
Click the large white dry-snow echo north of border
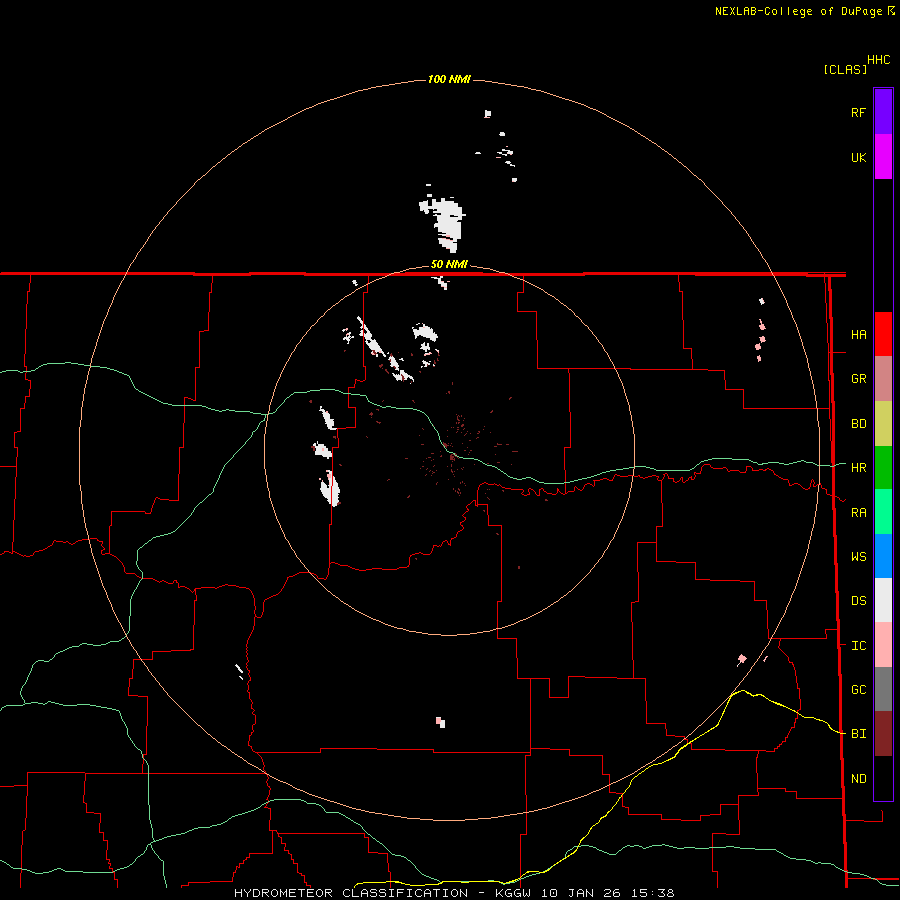[448, 223]
